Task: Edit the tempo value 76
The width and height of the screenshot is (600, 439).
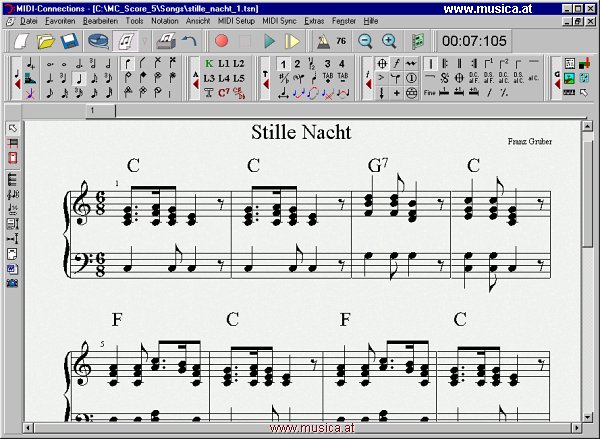Action: tap(341, 41)
